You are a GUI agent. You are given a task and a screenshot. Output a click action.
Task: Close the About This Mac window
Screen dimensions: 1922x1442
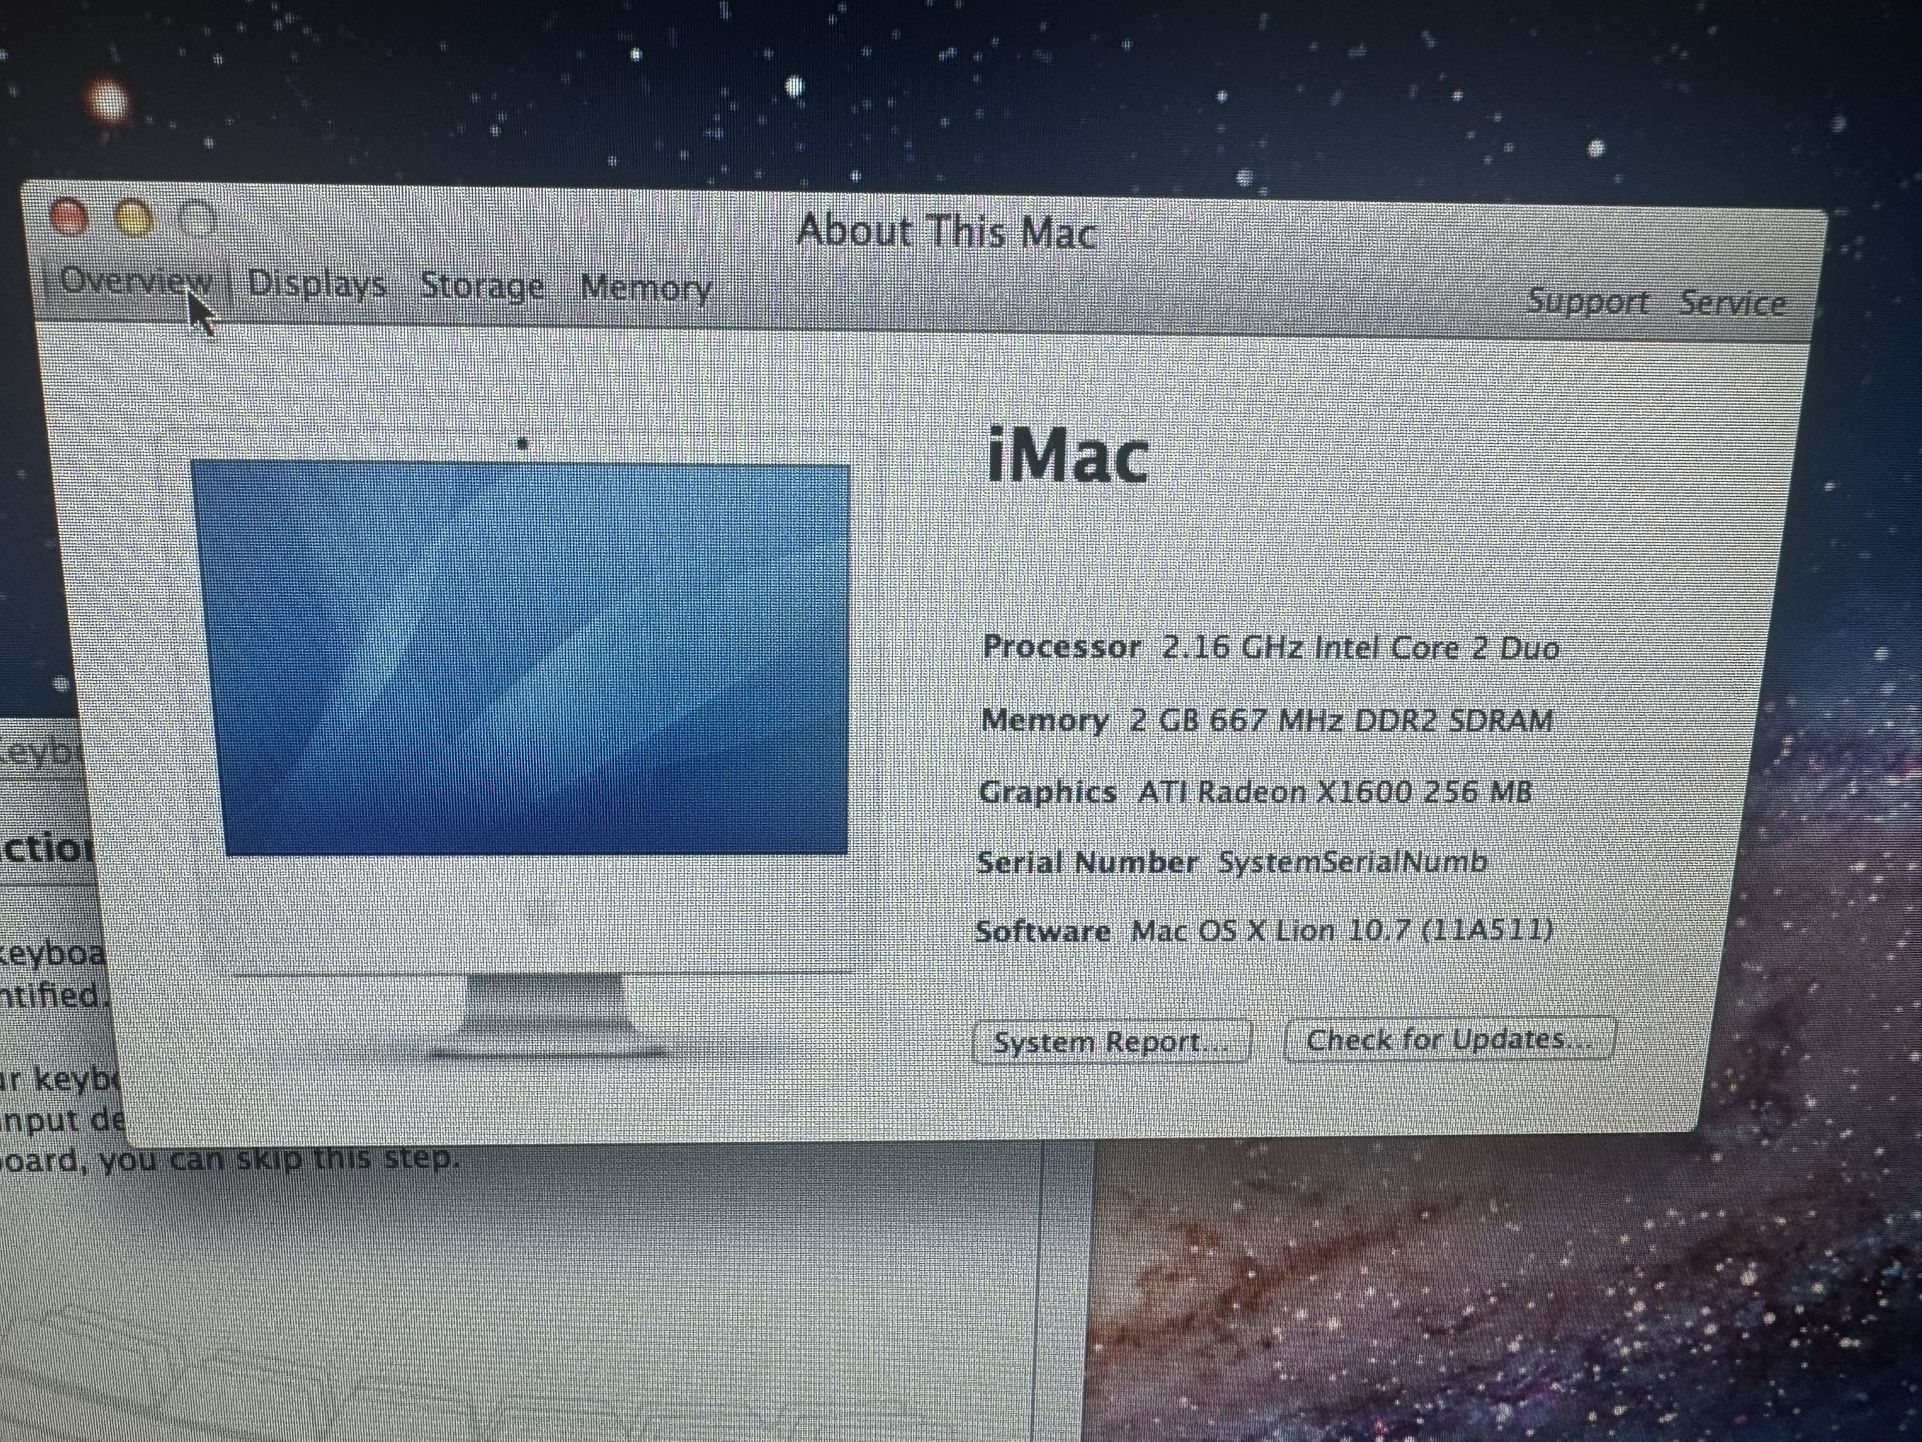(69, 217)
